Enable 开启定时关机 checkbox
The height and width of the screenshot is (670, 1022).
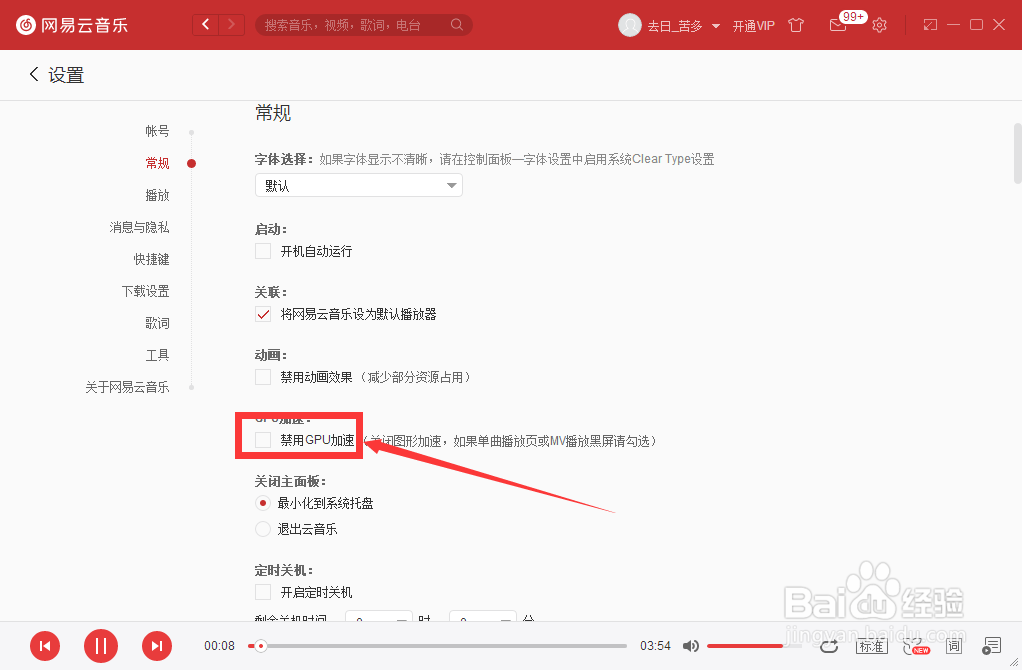click(x=263, y=592)
